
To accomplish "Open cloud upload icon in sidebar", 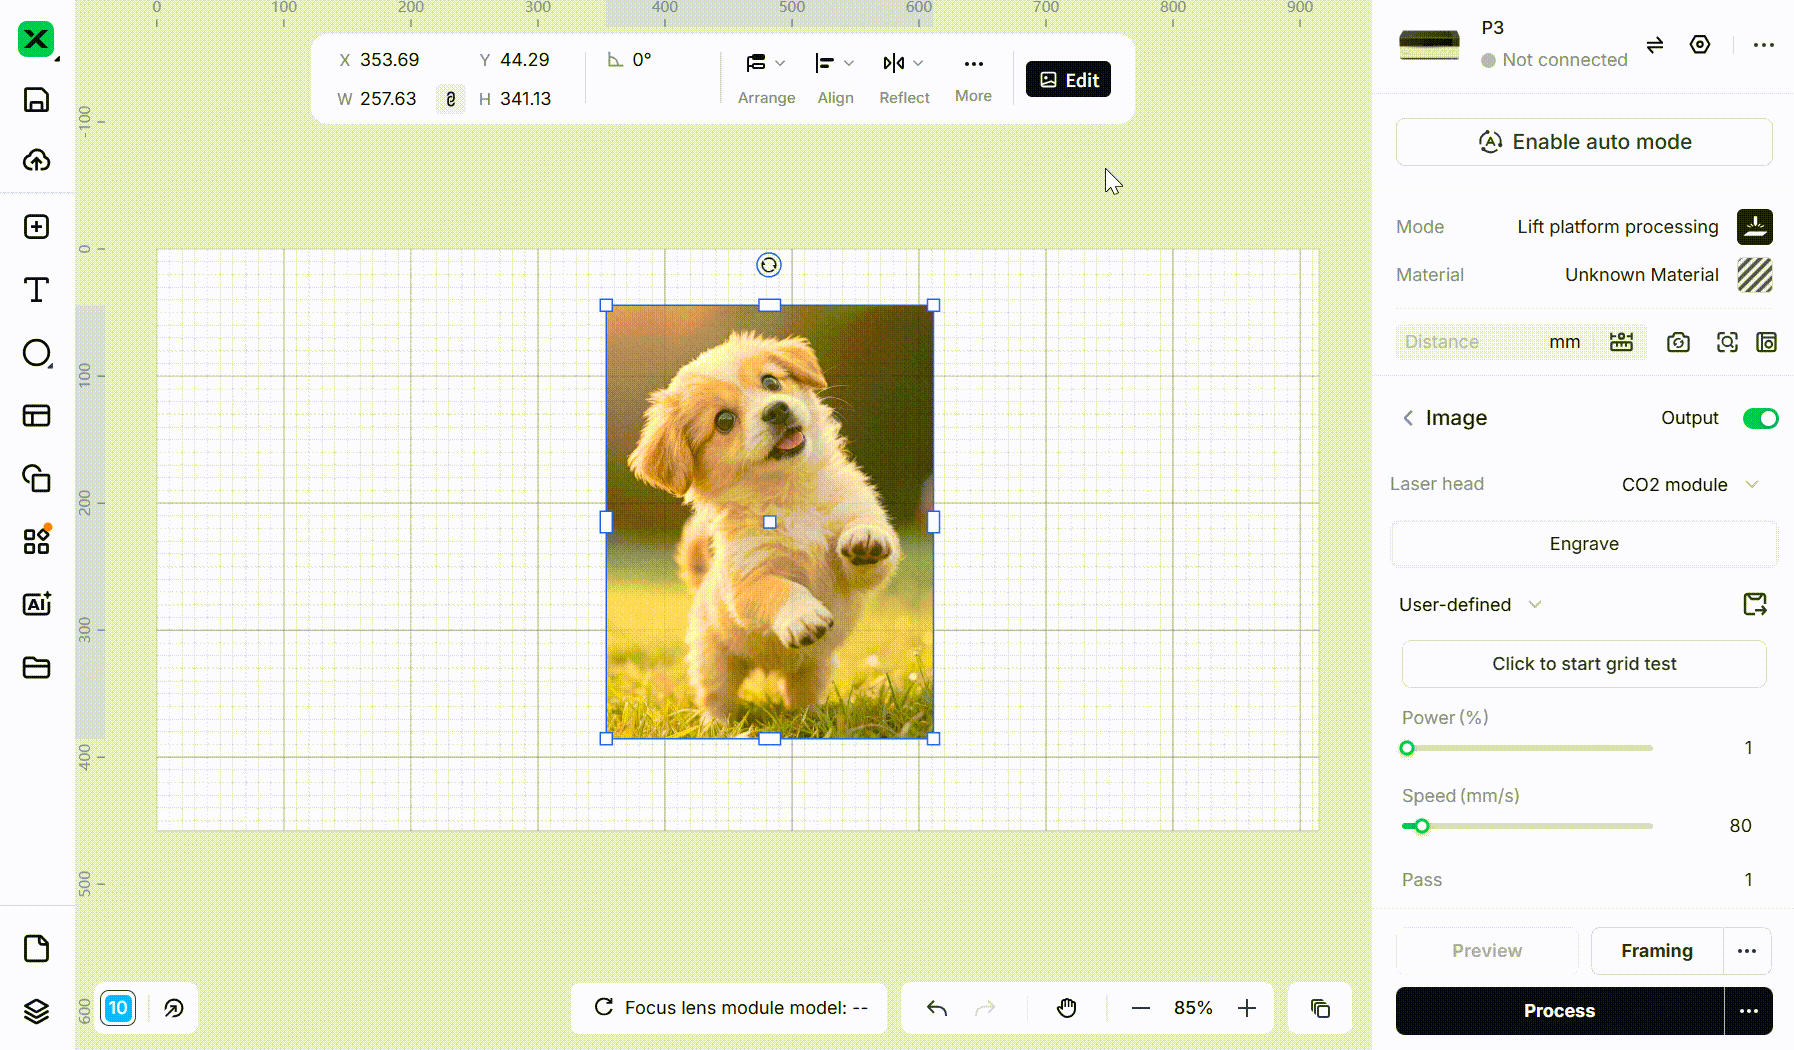I will pyautogui.click(x=36, y=160).
